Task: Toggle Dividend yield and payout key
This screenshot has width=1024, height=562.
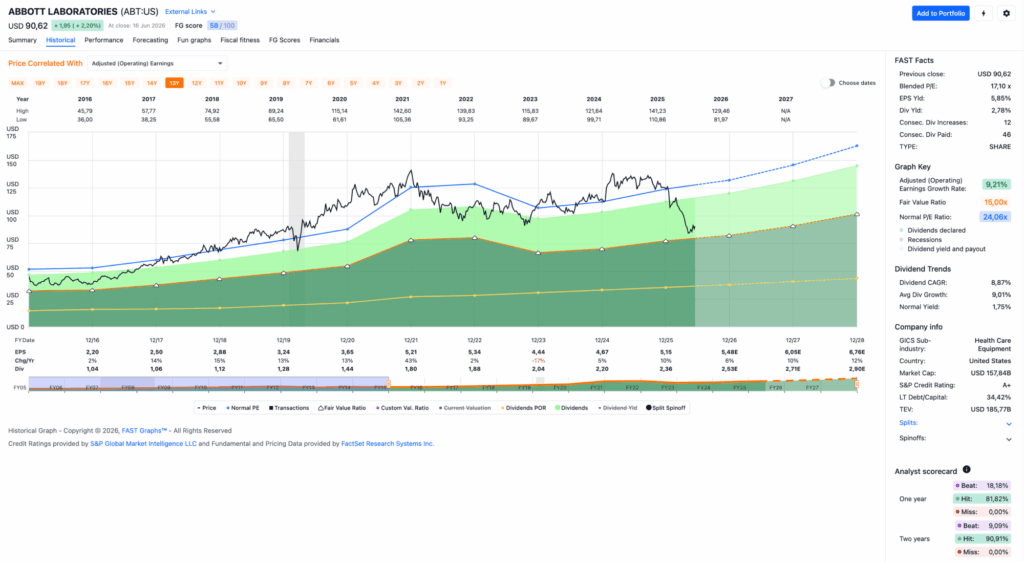Action: click(942, 249)
